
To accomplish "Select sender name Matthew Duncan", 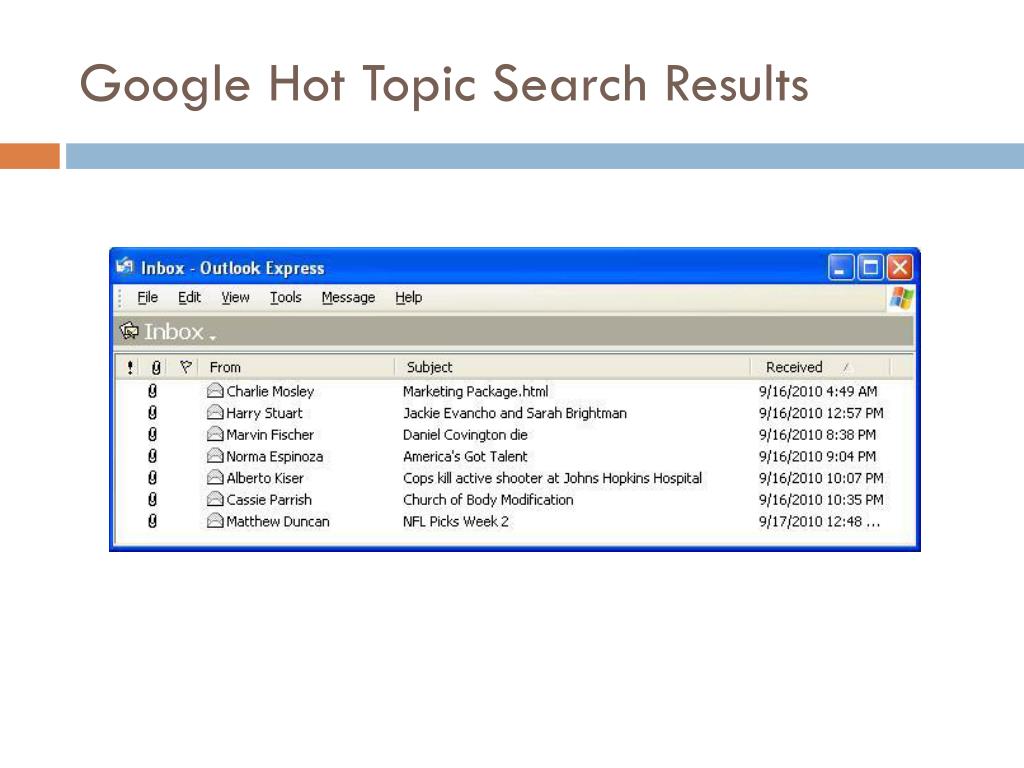I will pyautogui.click(x=278, y=521).
